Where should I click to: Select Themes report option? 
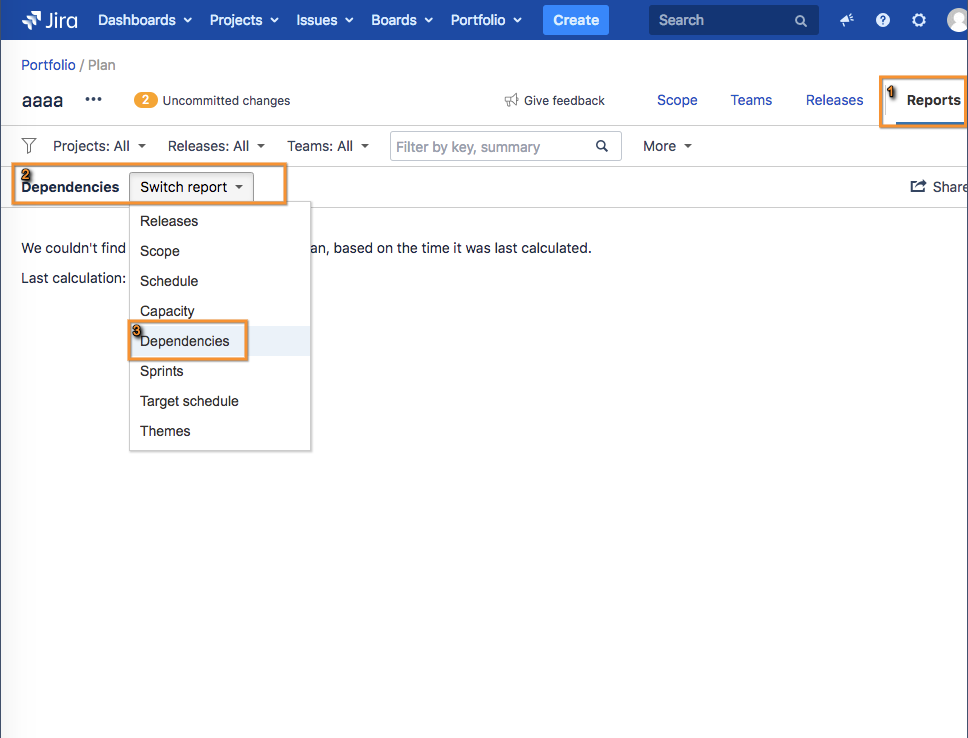[x=220, y=431]
